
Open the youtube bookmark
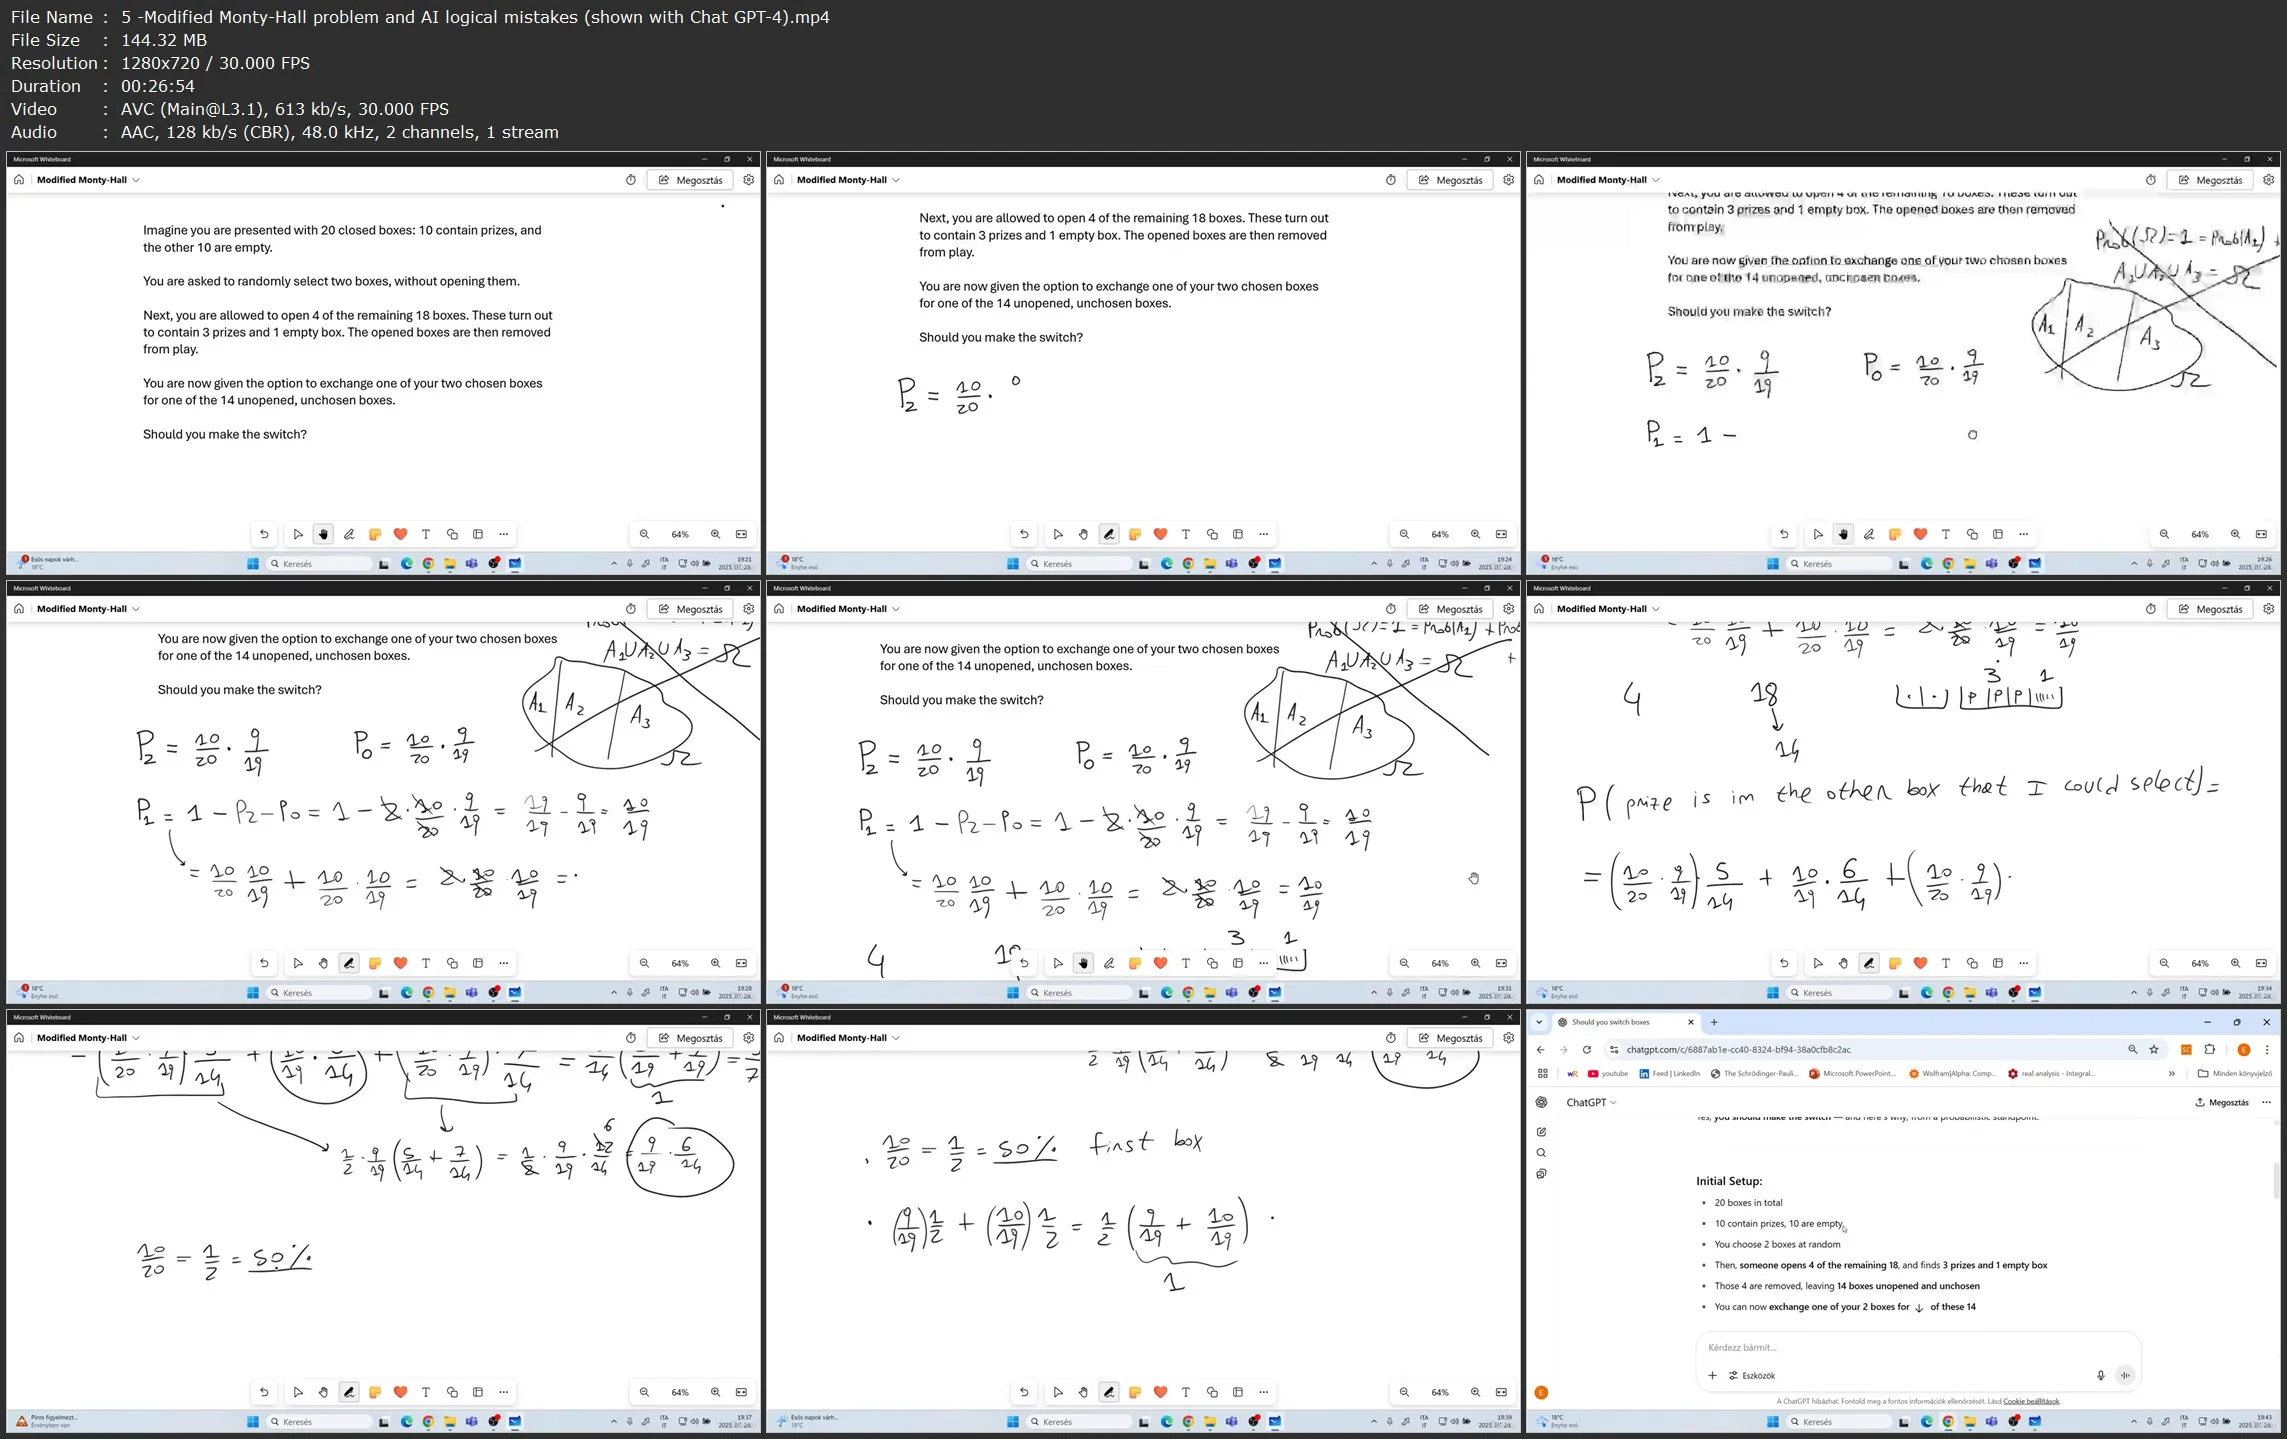click(1608, 1074)
